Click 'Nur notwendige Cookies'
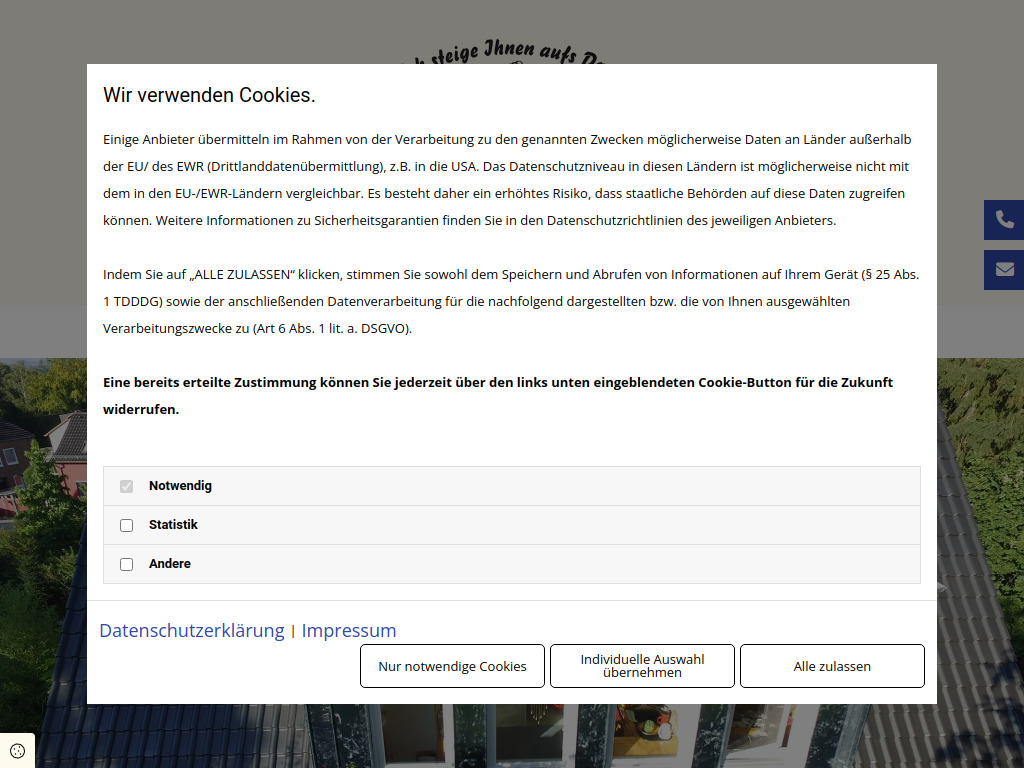The width and height of the screenshot is (1024, 768). (x=452, y=665)
